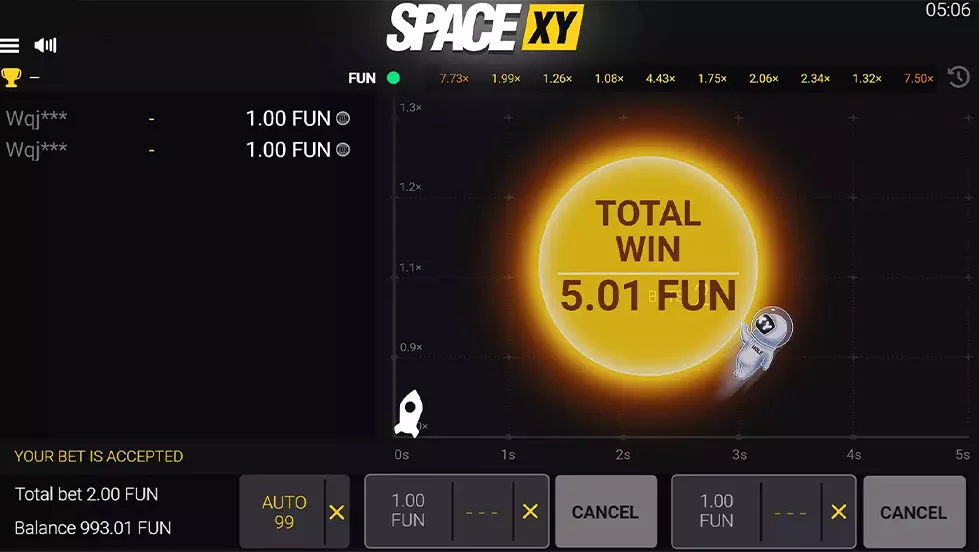Disable AUTO 99 with its yellow X

click(337, 512)
